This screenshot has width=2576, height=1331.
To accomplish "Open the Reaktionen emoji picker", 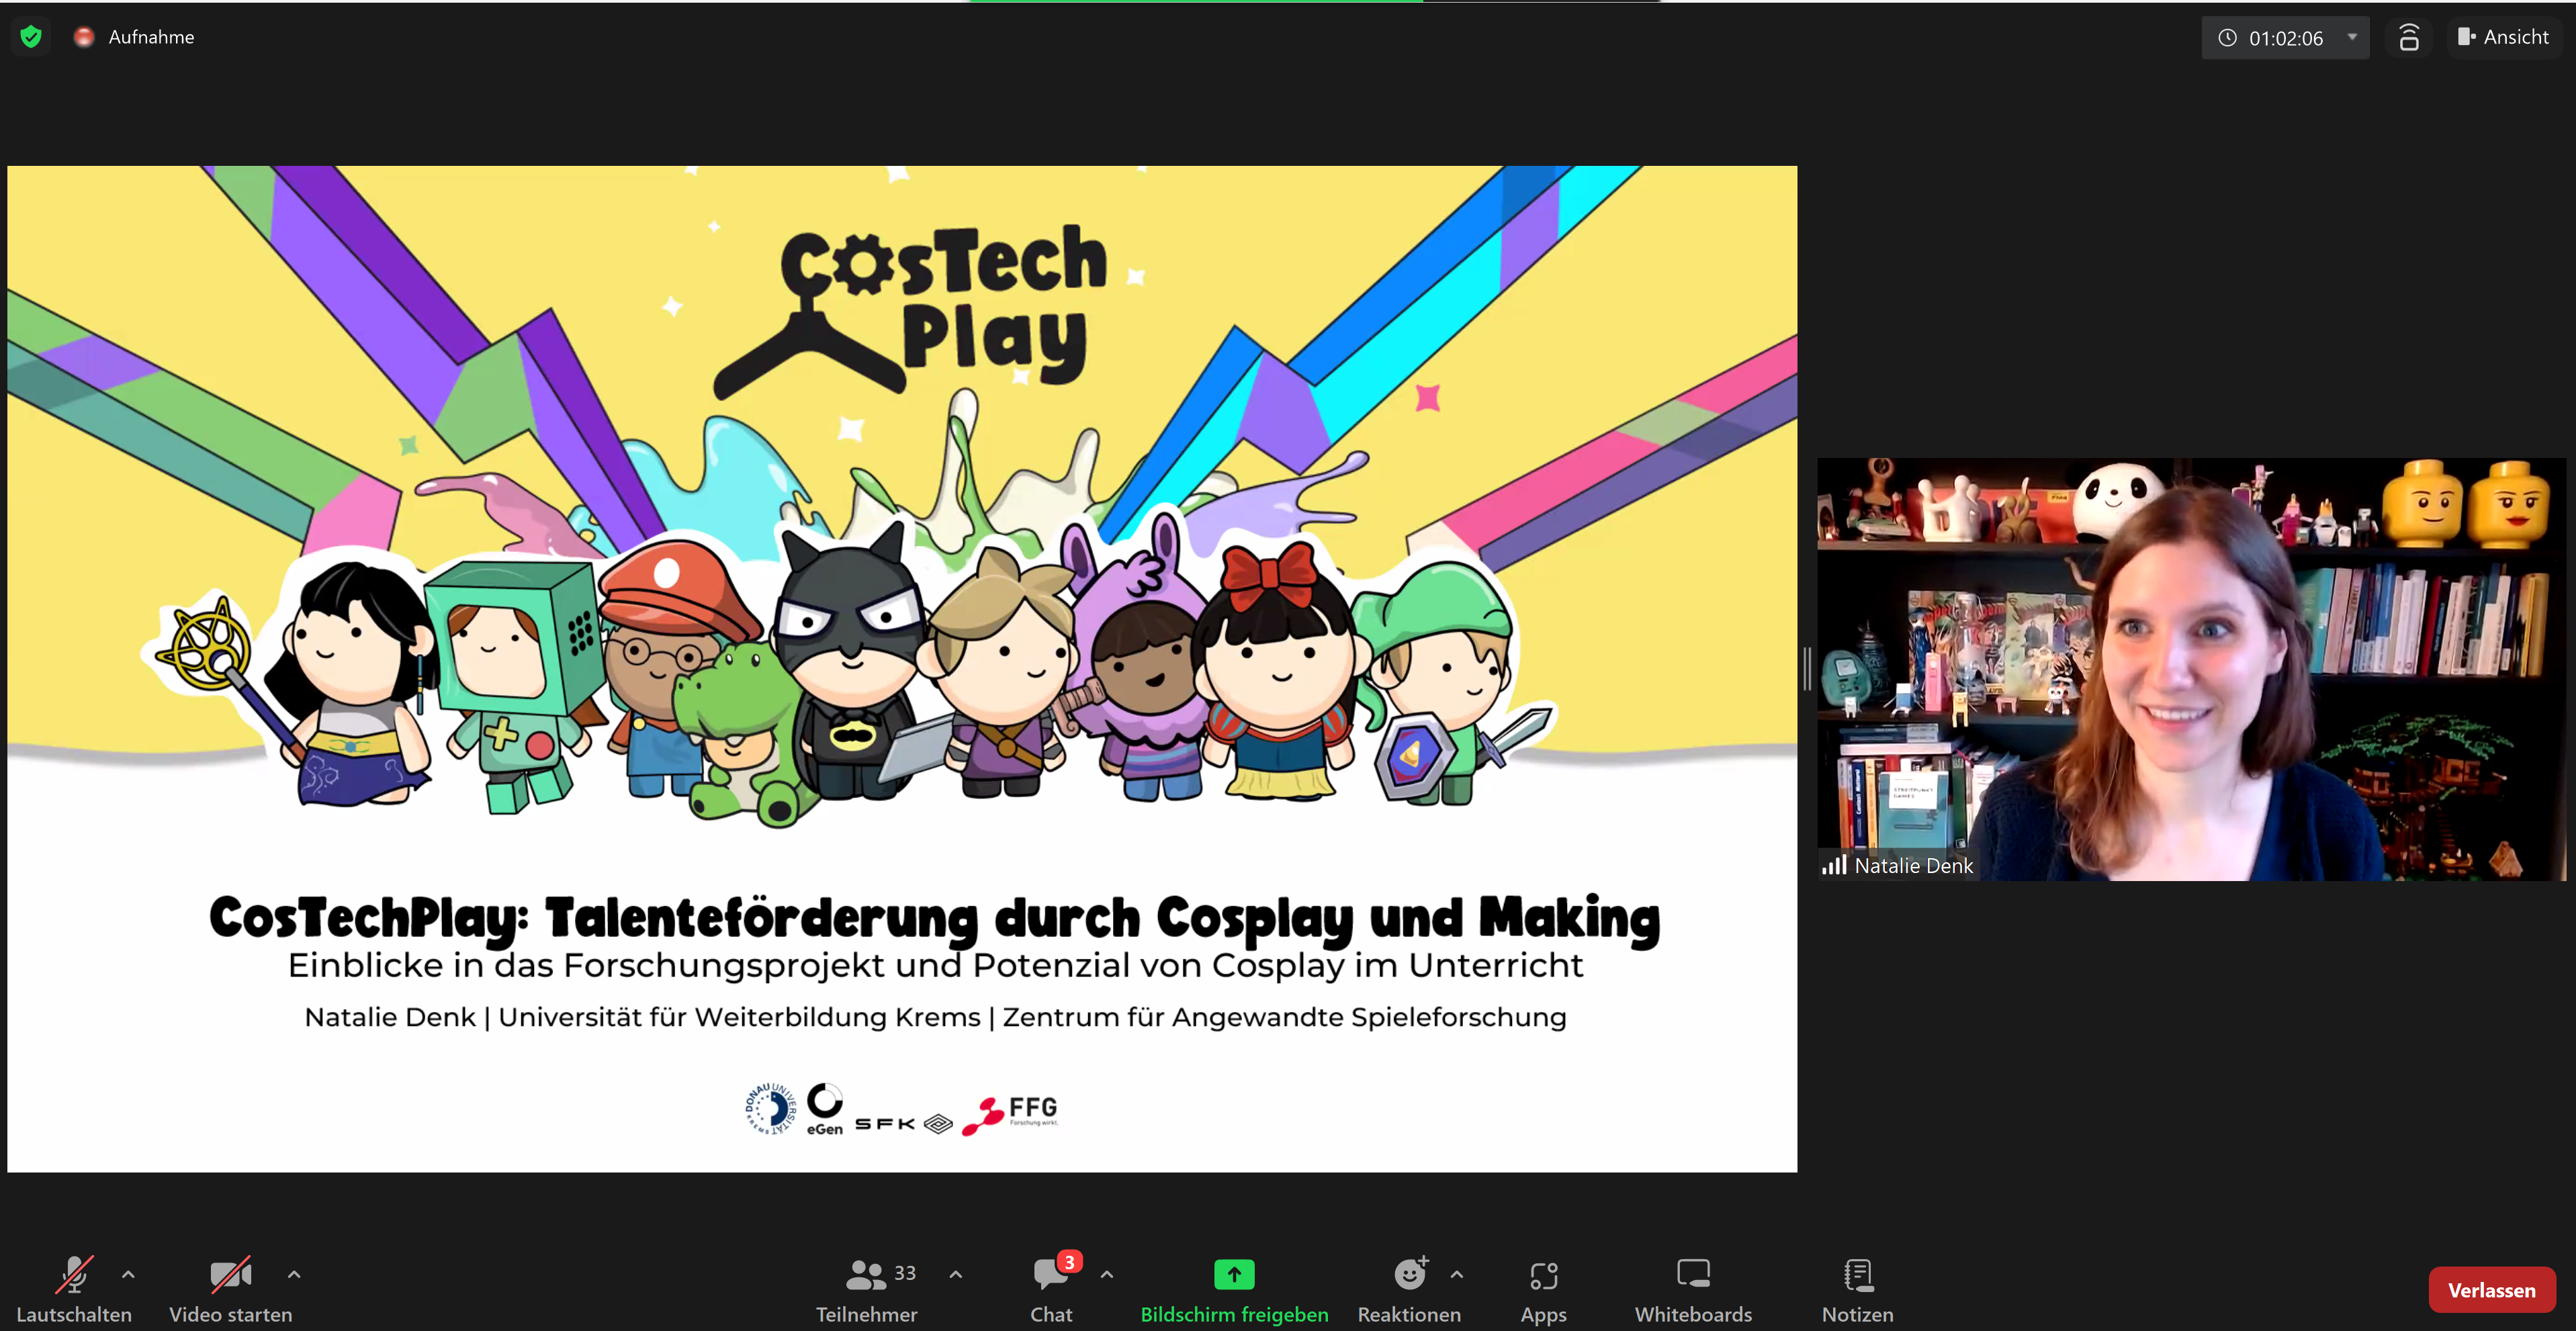I will tap(1409, 1289).
